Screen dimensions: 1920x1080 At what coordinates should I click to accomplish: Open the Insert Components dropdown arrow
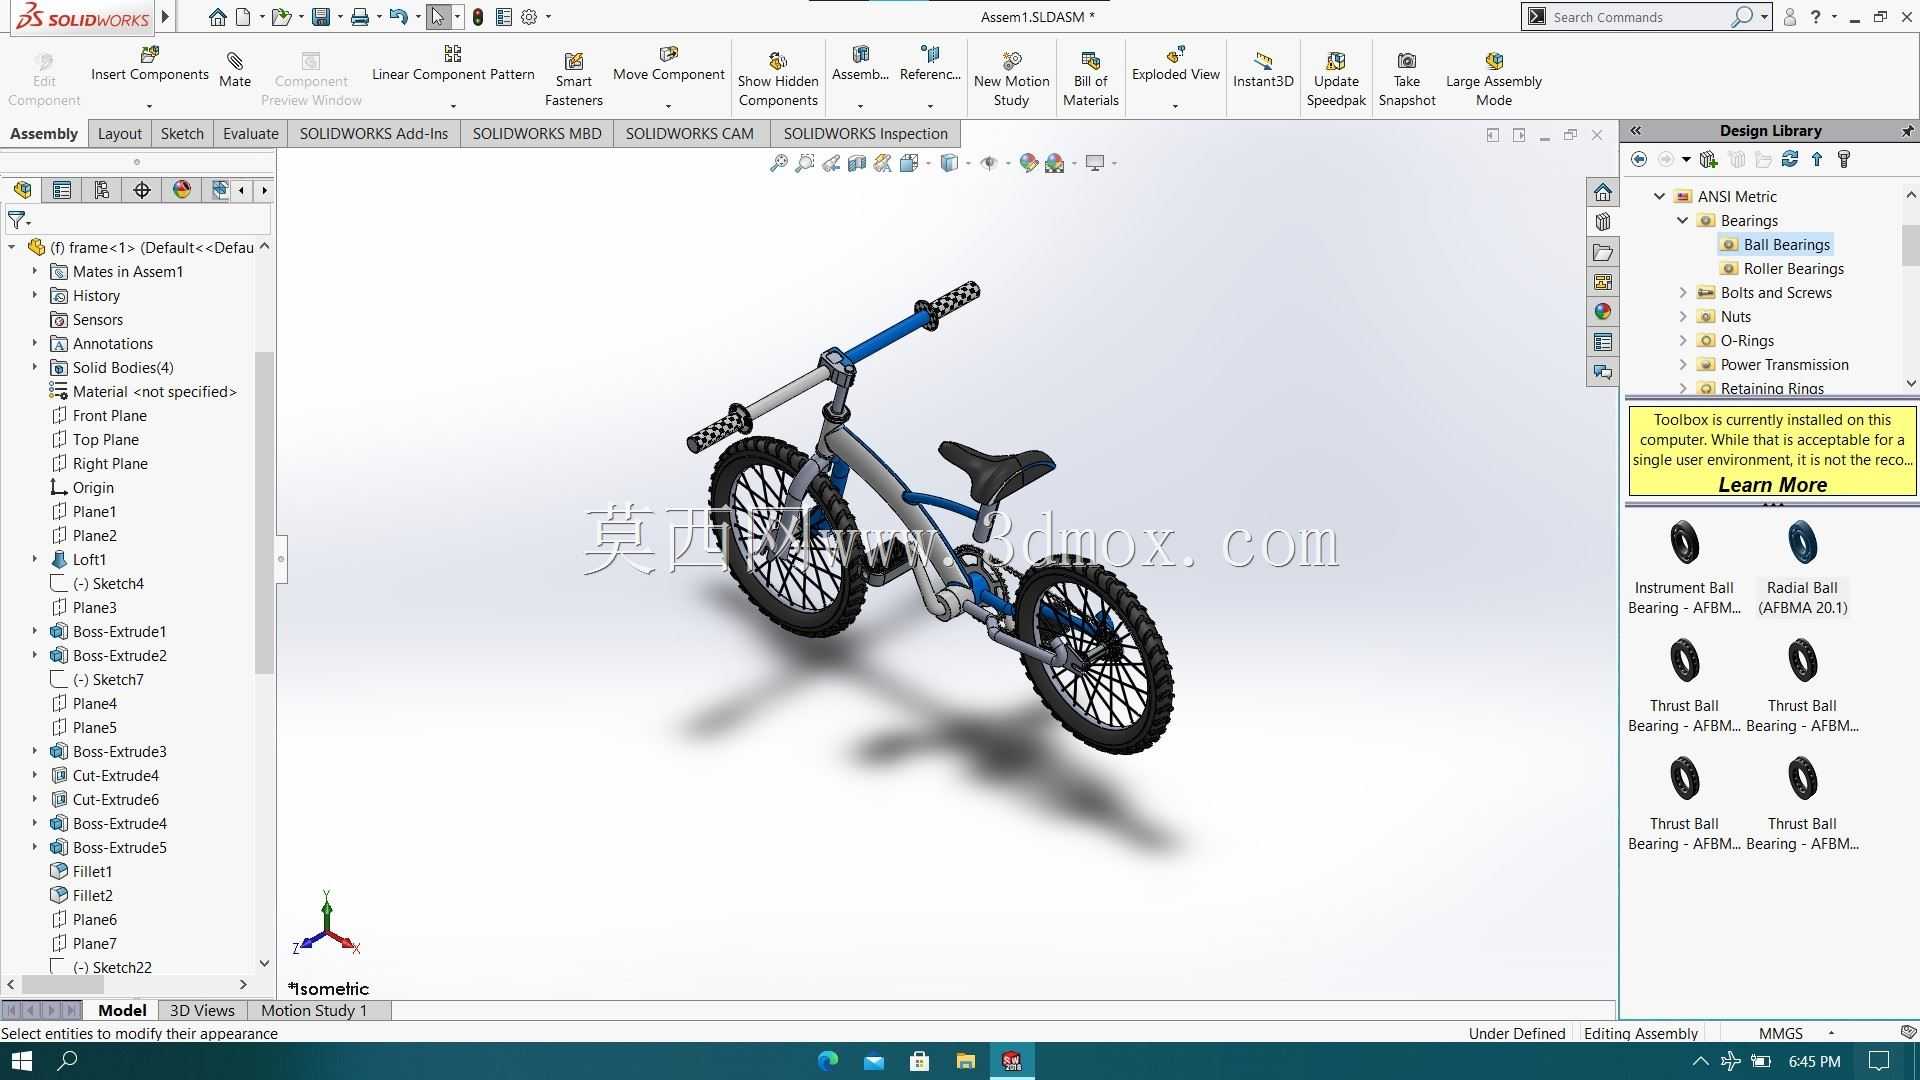click(x=150, y=106)
